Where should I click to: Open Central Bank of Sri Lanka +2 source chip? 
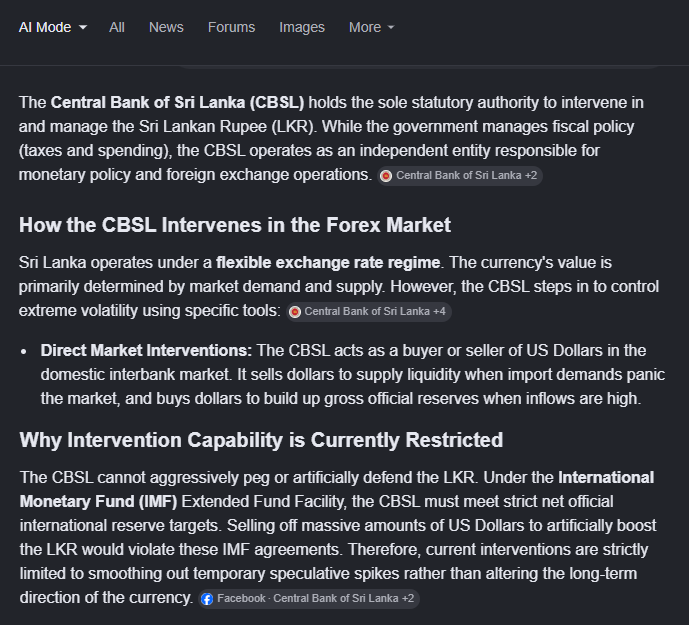click(460, 175)
